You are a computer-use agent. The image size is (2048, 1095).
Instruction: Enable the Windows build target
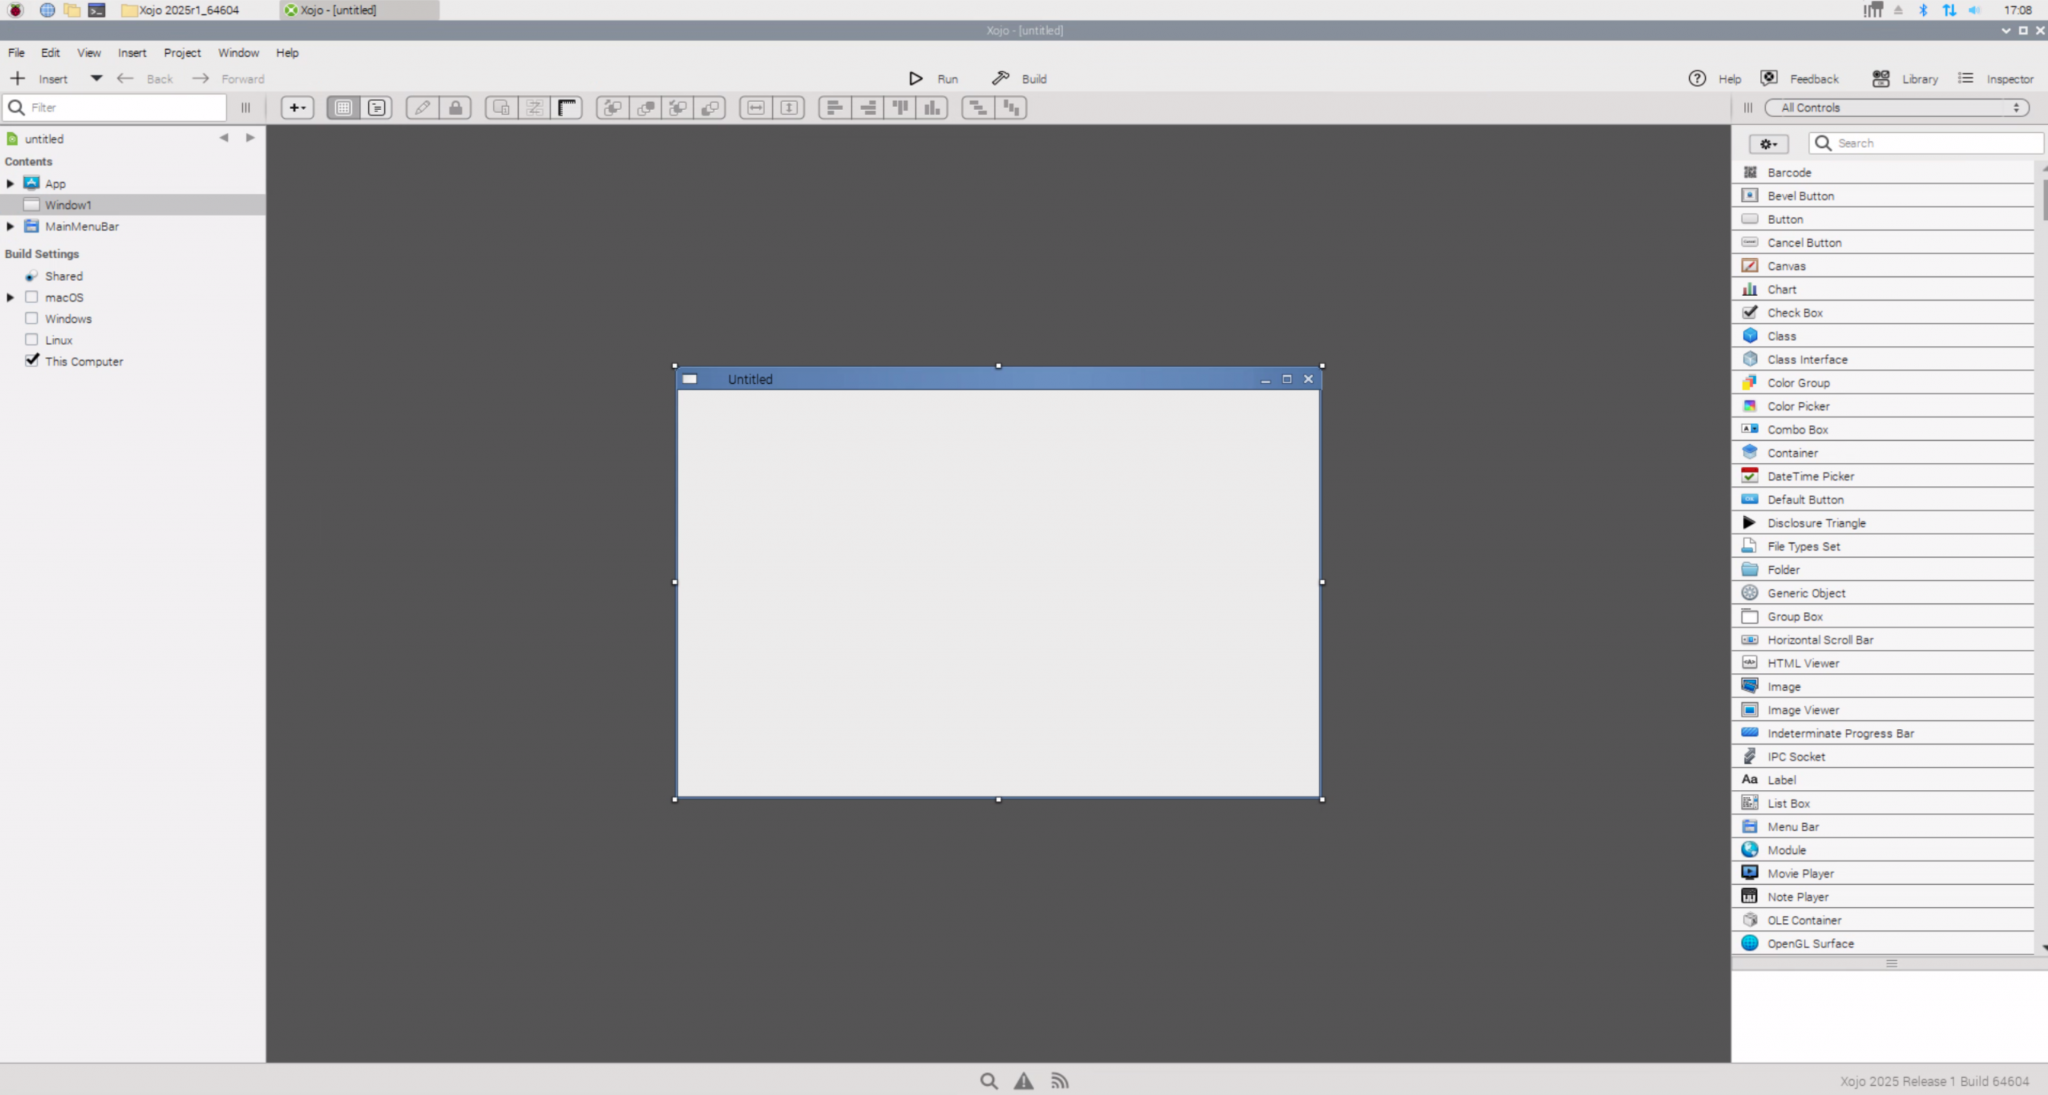[31, 318]
